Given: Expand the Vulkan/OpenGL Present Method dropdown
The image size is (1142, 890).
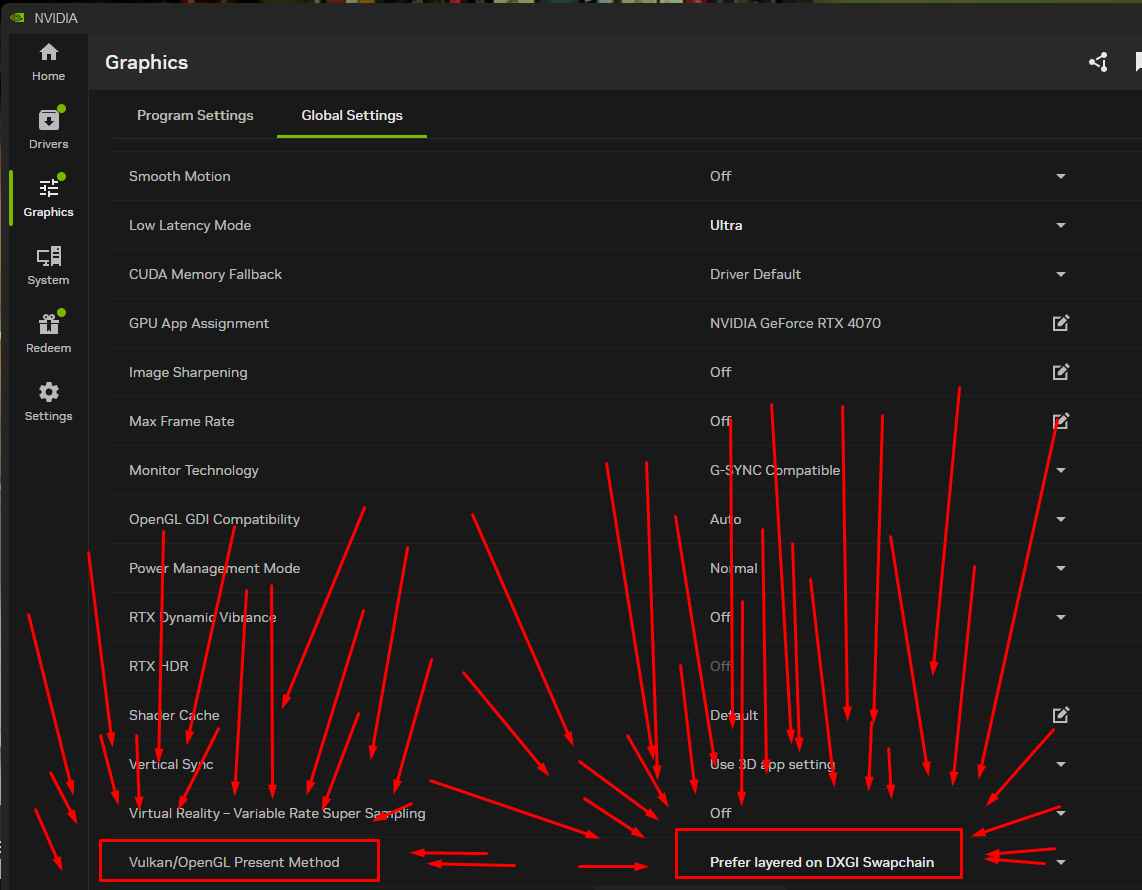Looking at the screenshot, I should click(x=1060, y=862).
